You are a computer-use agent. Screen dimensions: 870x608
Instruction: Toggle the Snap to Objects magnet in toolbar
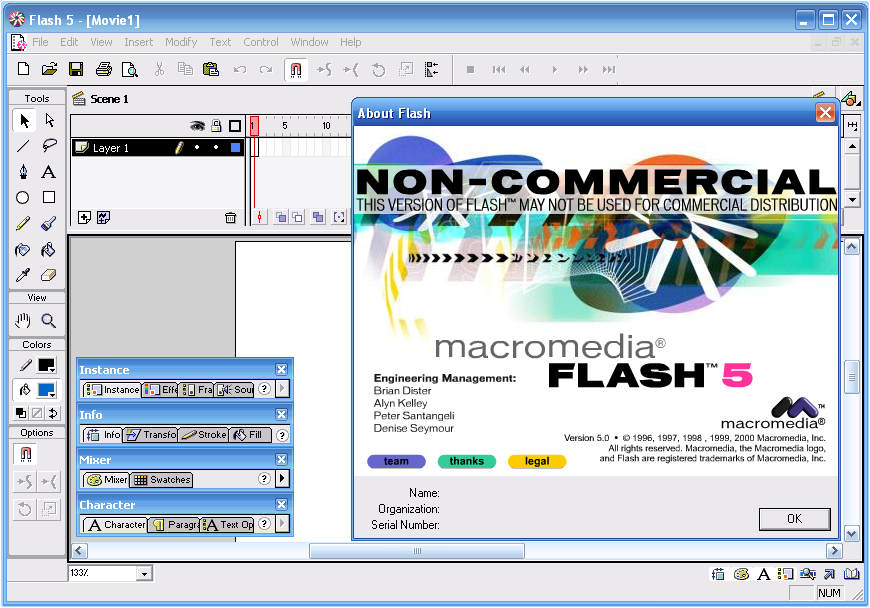click(x=296, y=69)
